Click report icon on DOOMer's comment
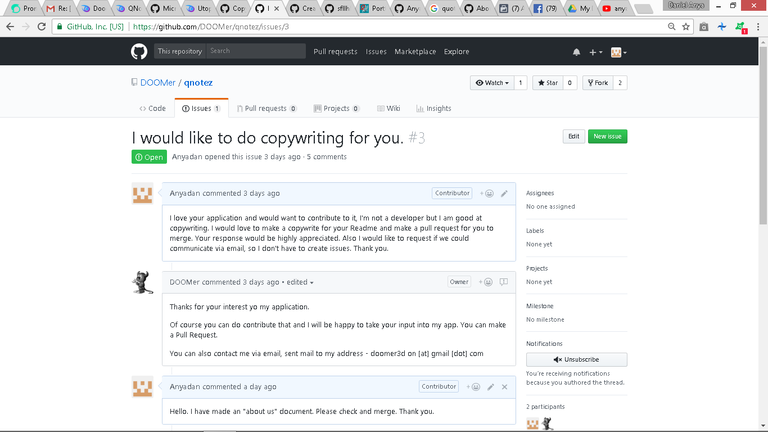768x432 pixels. tap(504, 282)
